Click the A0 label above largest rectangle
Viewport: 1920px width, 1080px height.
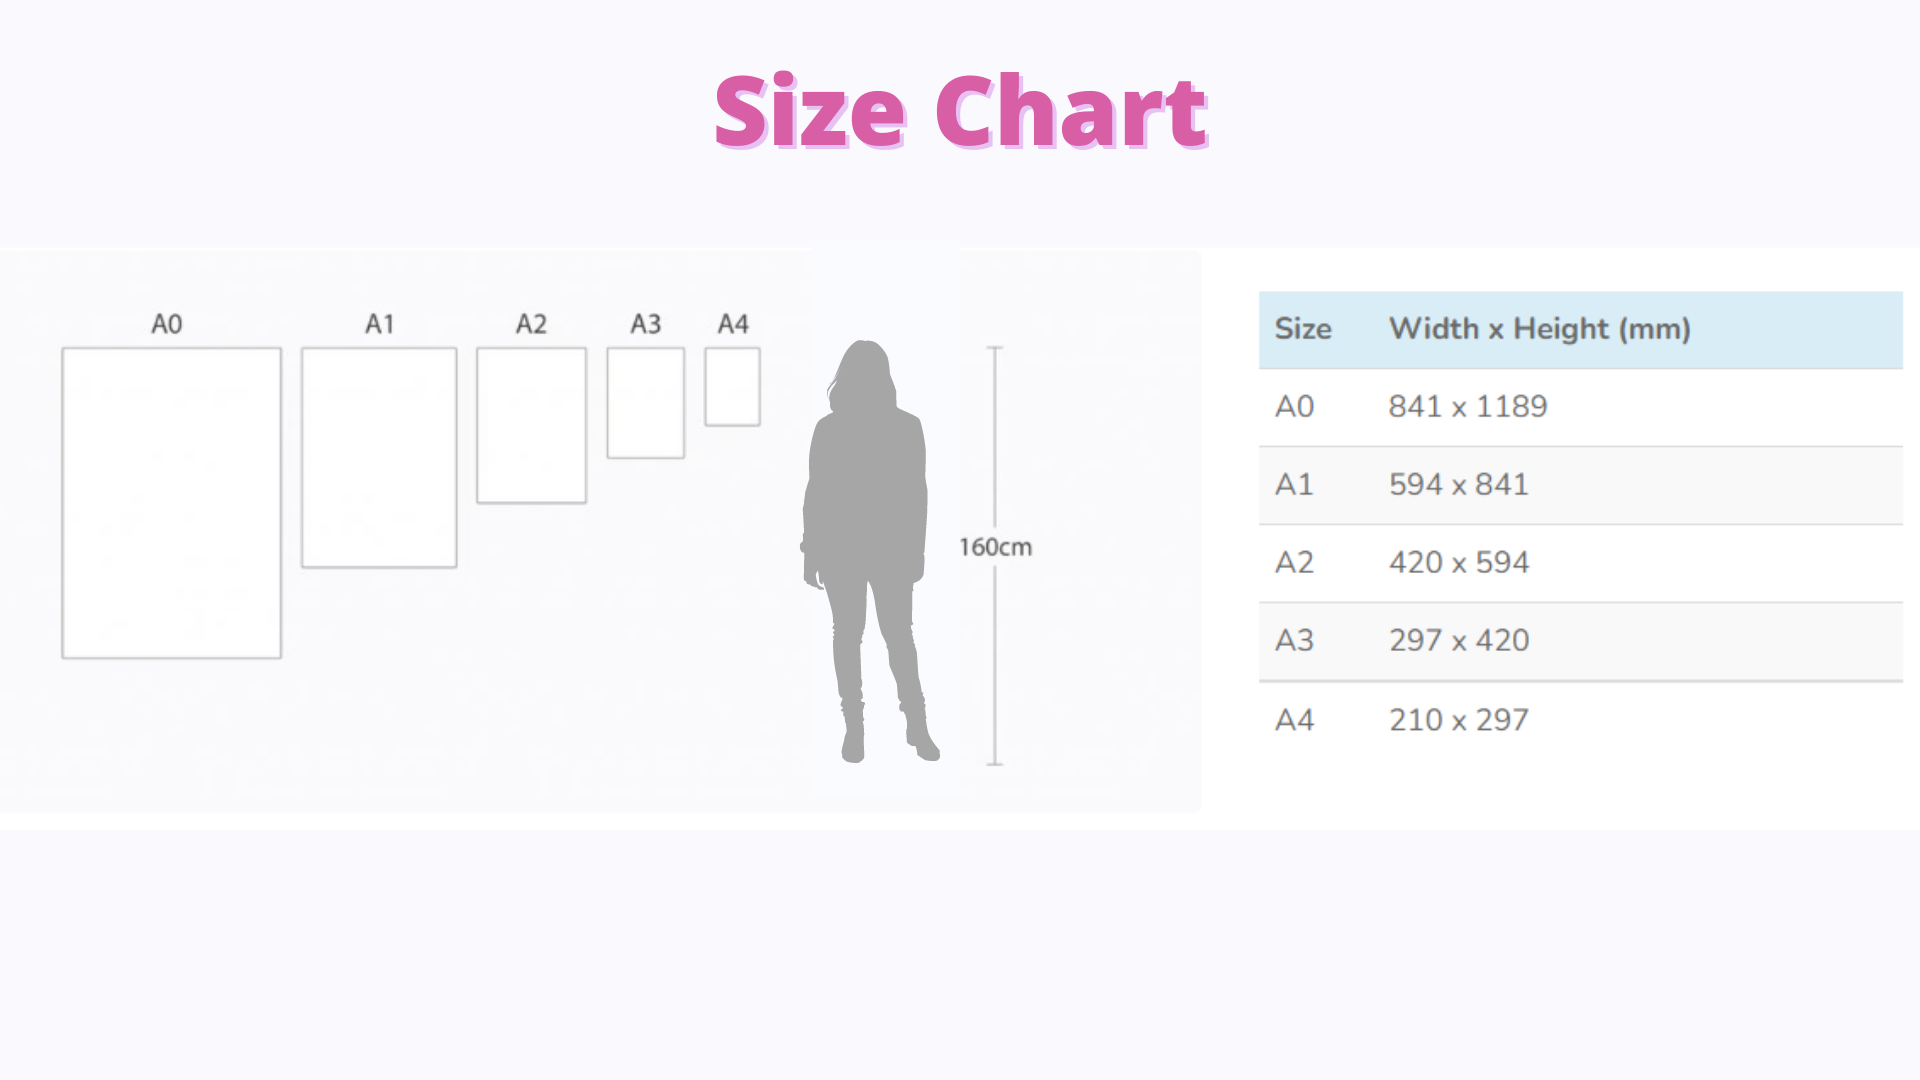tap(166, 324)
